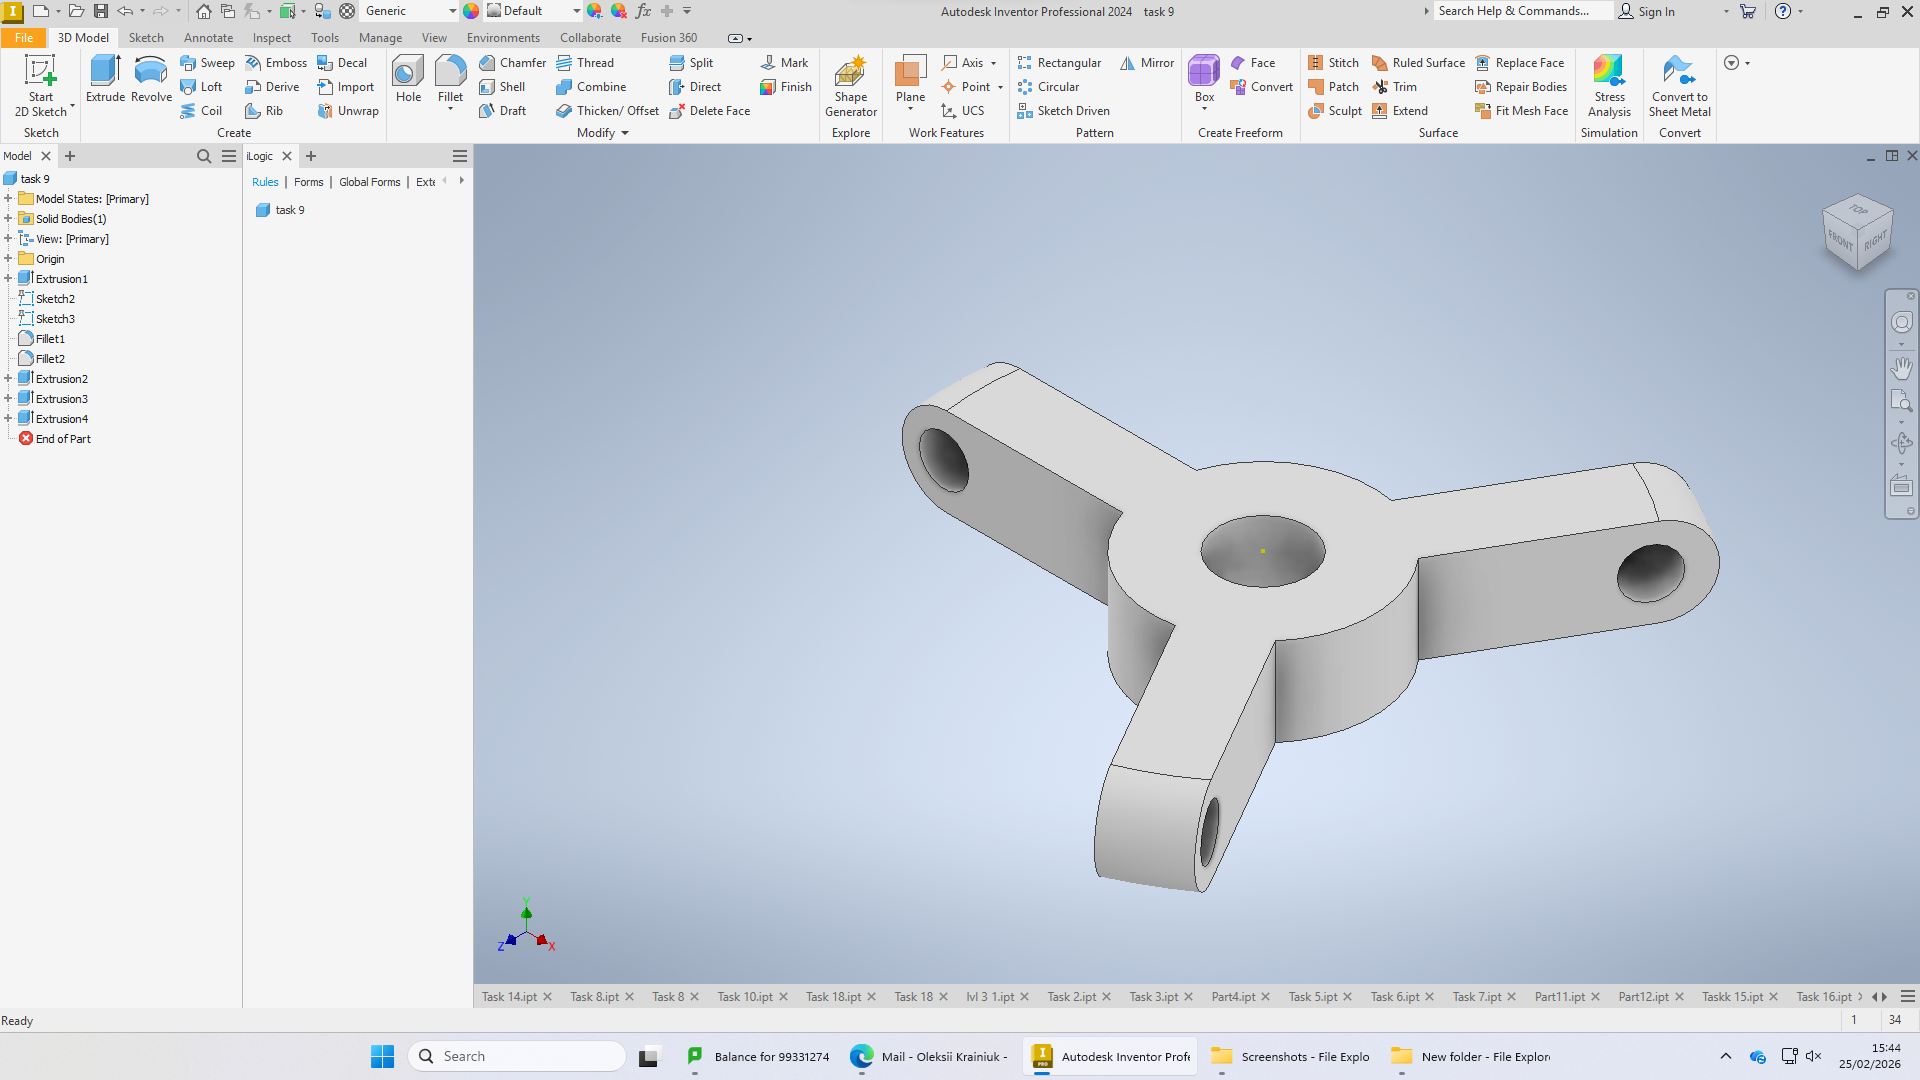Launch Shape Generator

tap(851, 86)
